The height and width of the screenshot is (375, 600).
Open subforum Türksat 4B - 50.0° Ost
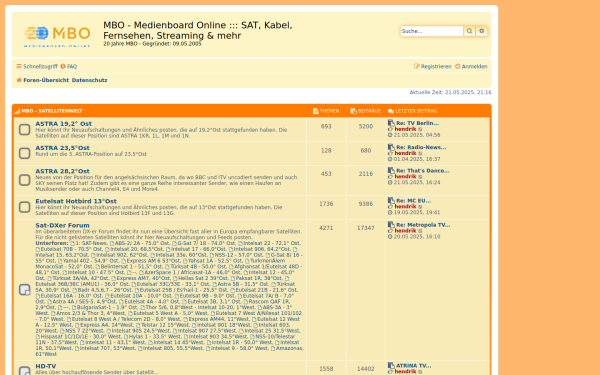[195, 266]
